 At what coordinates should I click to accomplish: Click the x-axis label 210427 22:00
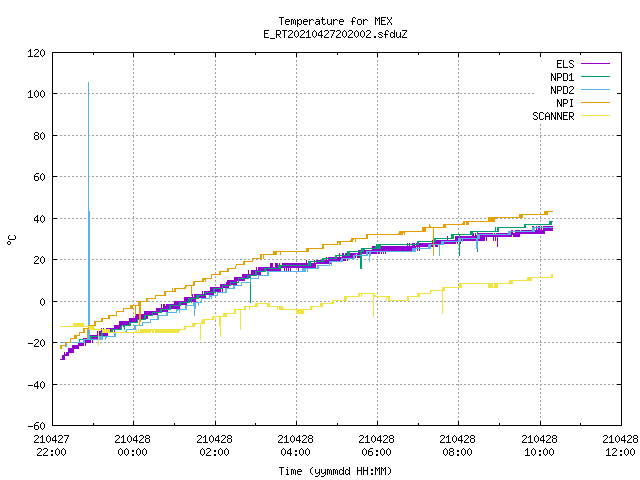click(51, 446)
